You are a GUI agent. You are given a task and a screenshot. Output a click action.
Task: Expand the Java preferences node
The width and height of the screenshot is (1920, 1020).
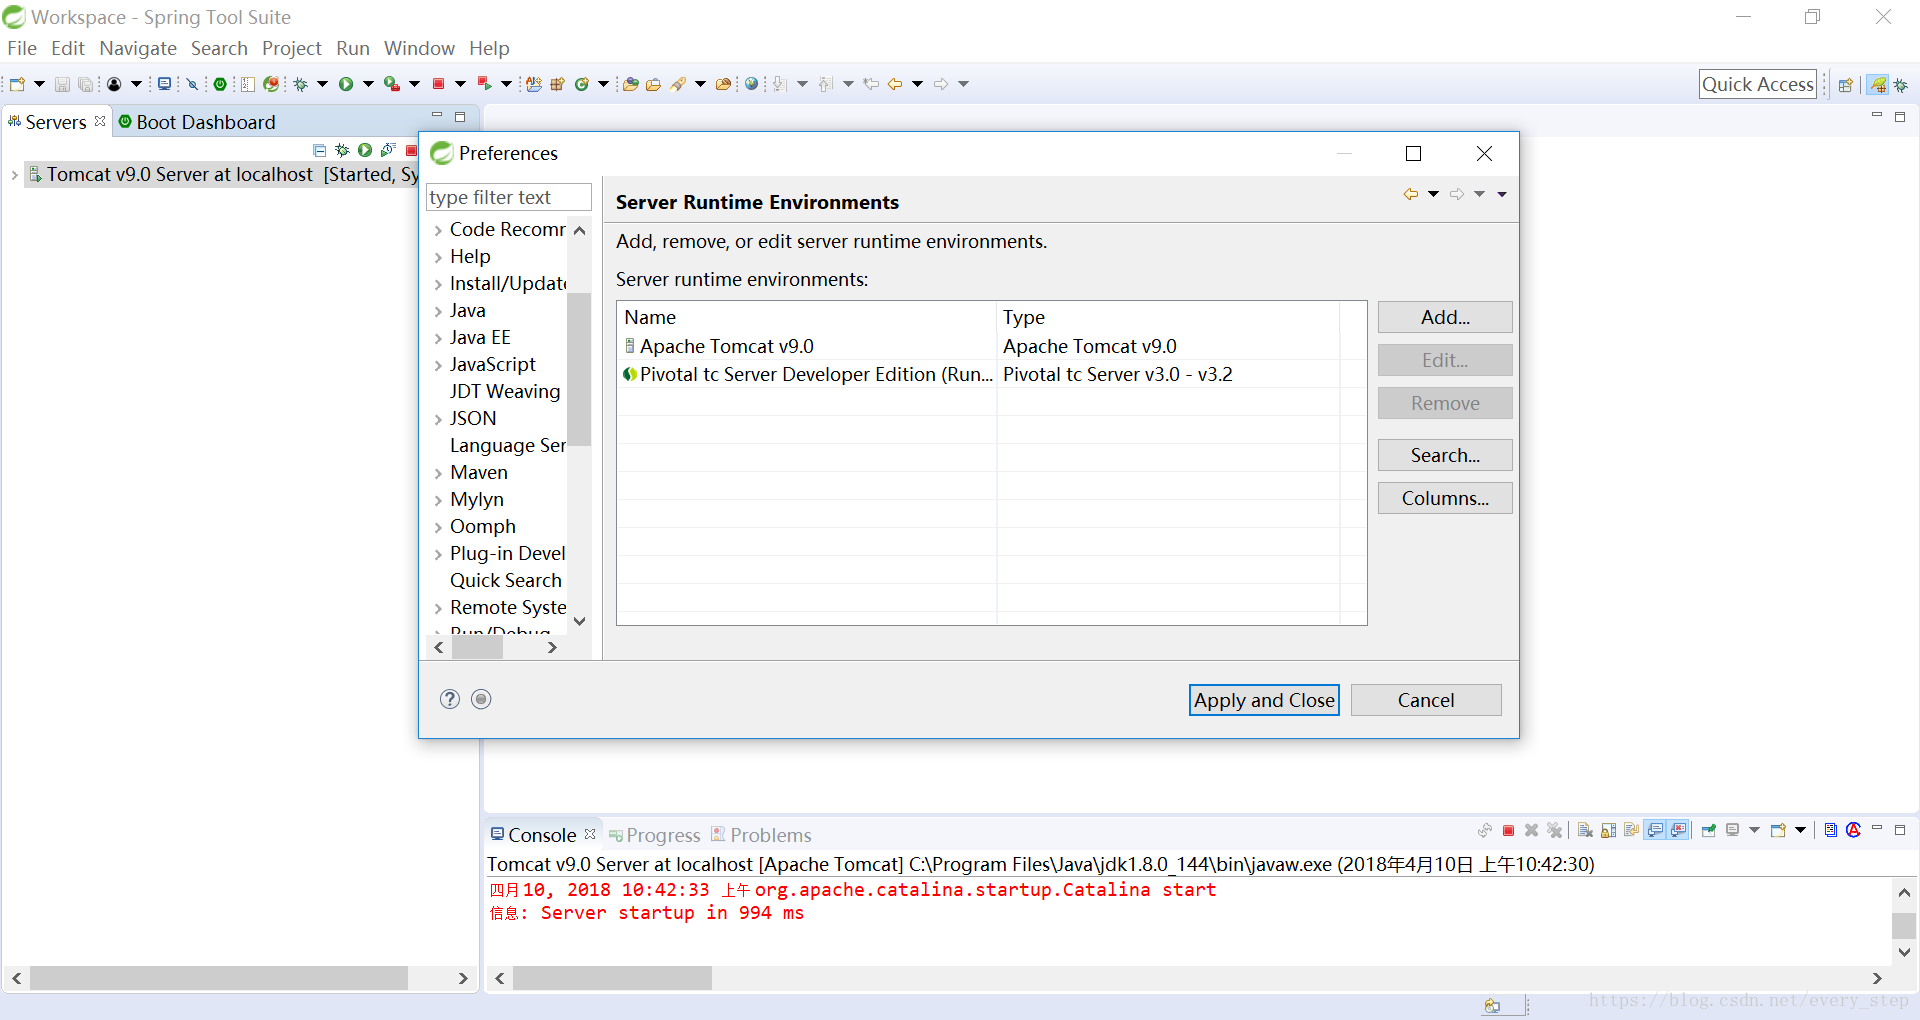tap(438, 311)
